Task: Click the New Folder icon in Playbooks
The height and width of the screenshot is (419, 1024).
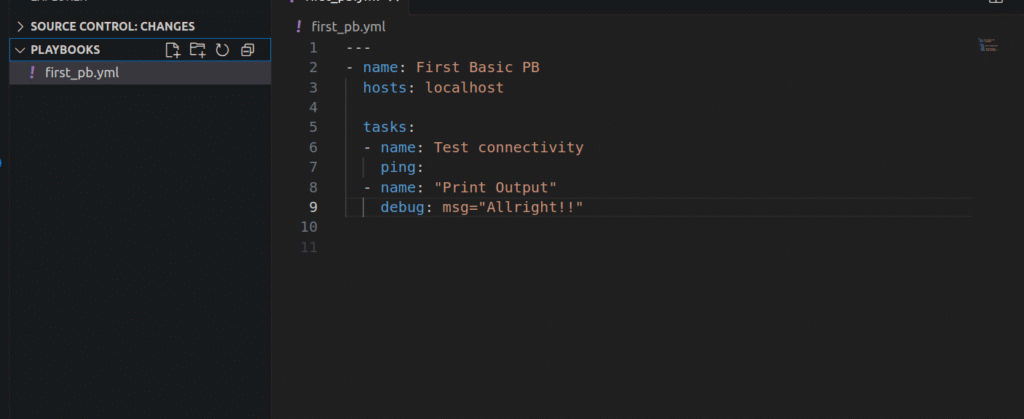Action: point(197,50)
